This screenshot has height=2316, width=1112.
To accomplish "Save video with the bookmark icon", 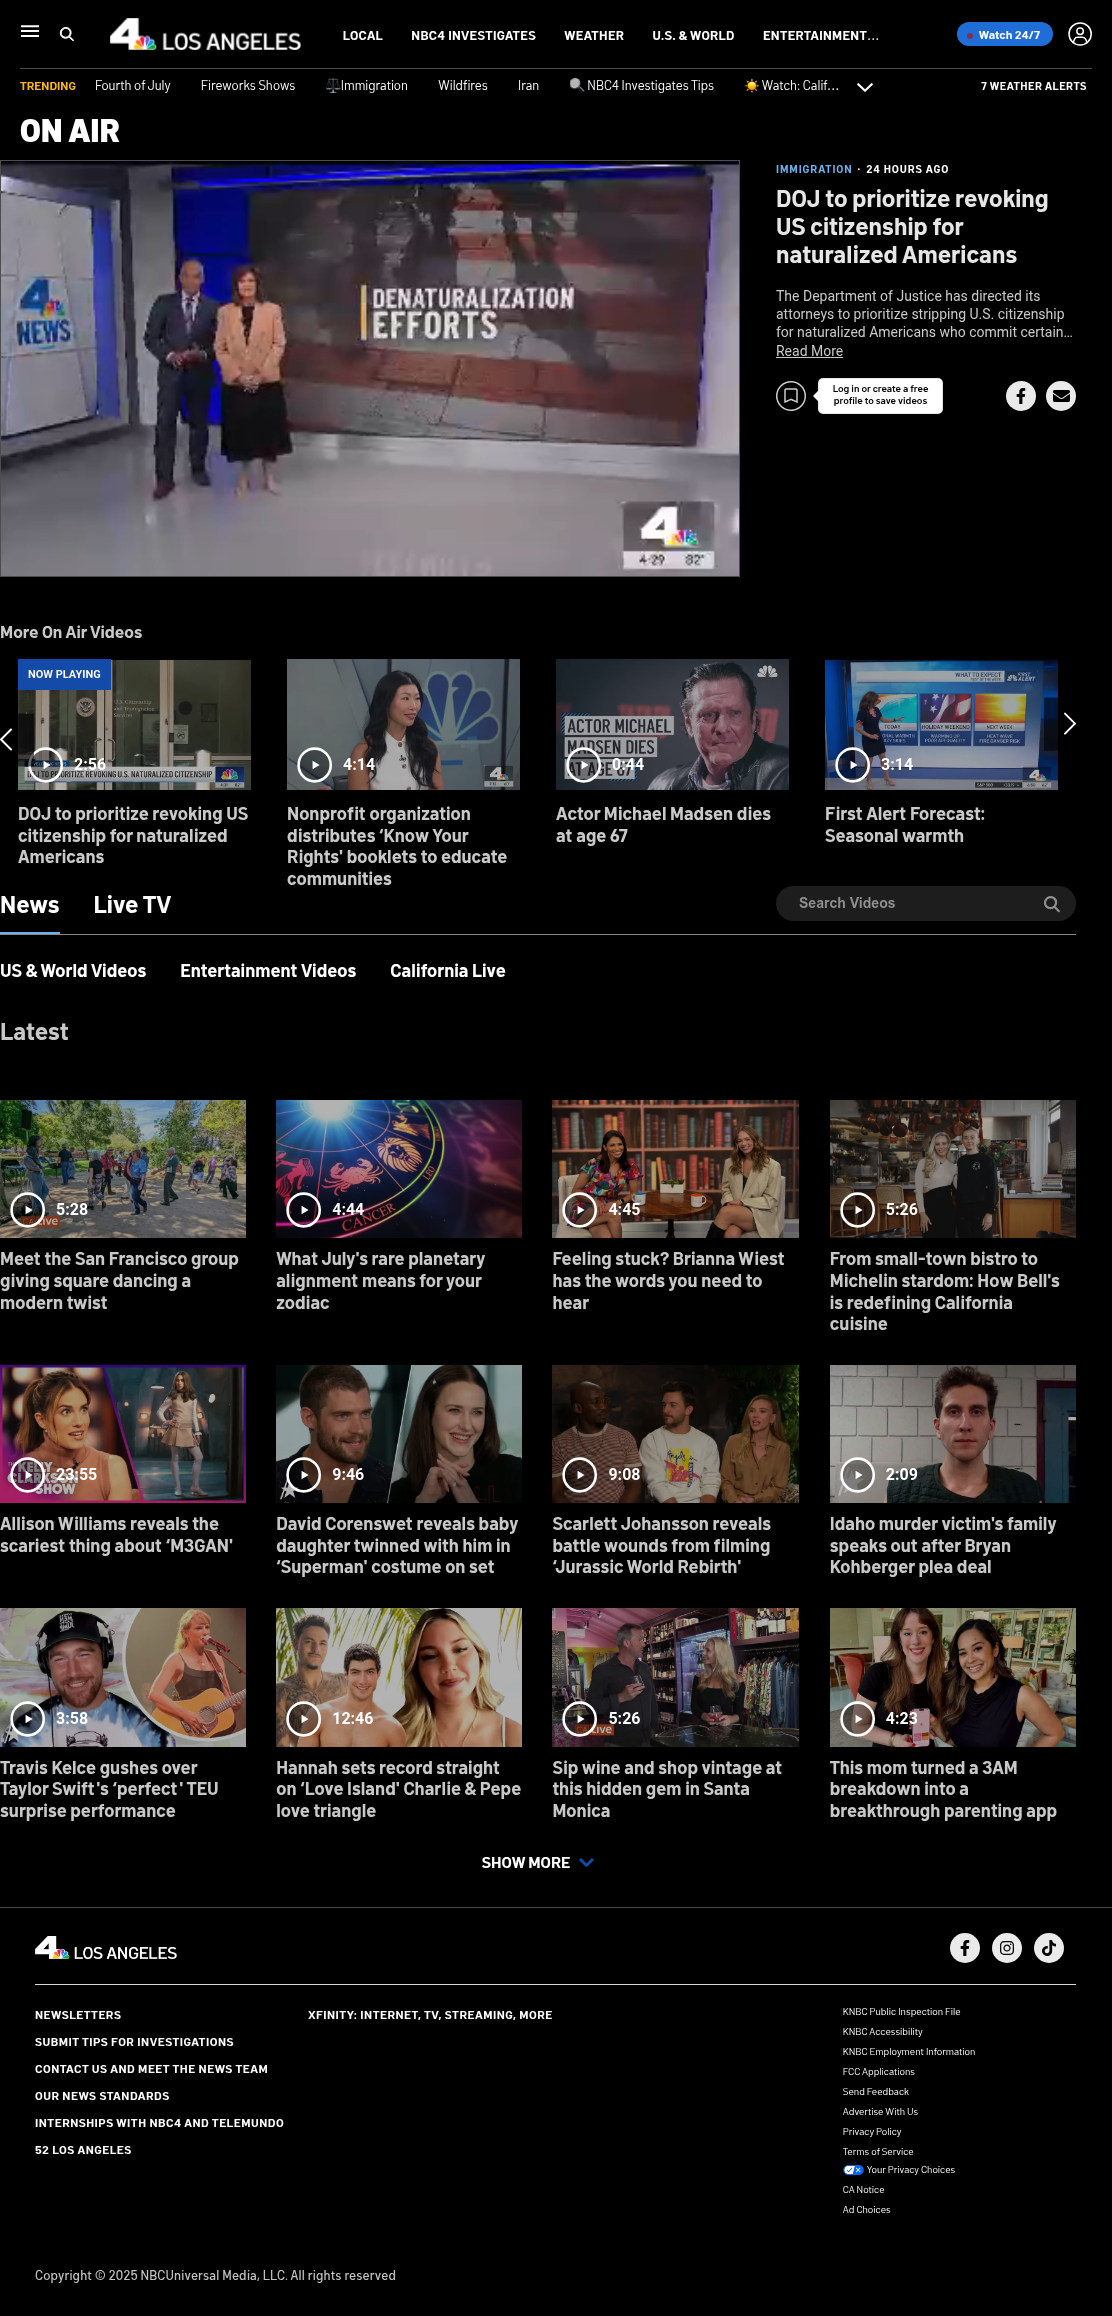I will (791, 396).
